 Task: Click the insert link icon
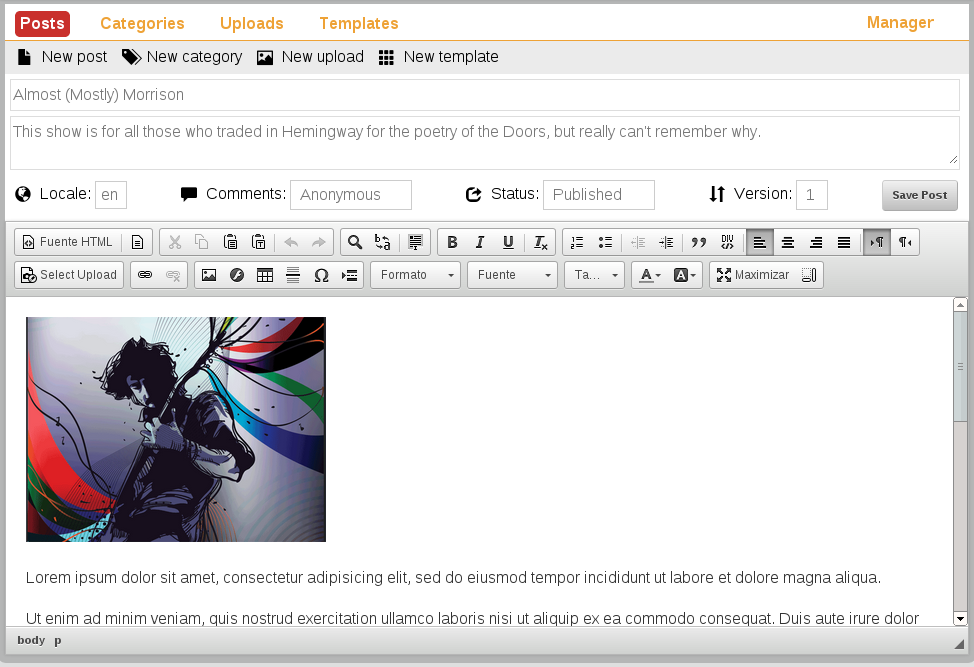tap(145, 275)
